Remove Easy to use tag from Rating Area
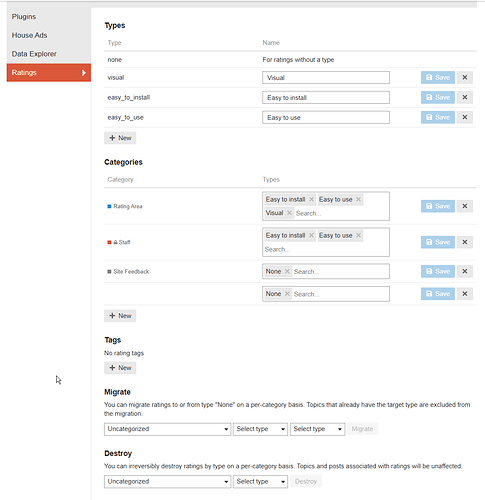 point(358,199)
